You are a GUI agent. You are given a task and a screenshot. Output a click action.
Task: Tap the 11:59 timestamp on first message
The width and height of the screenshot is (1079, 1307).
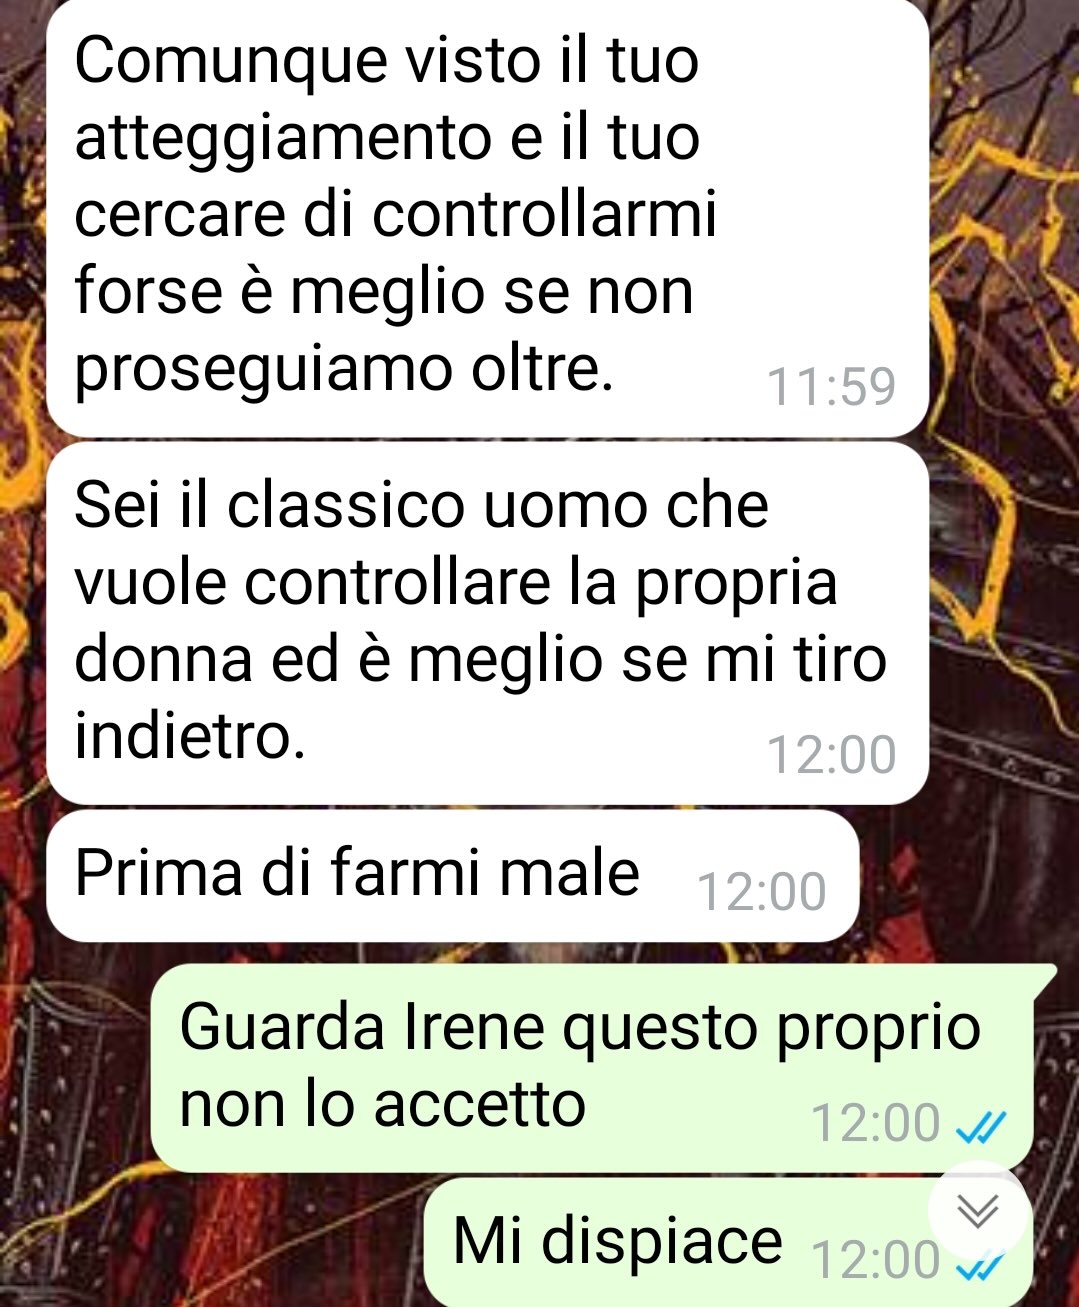(x=831, y=386)
